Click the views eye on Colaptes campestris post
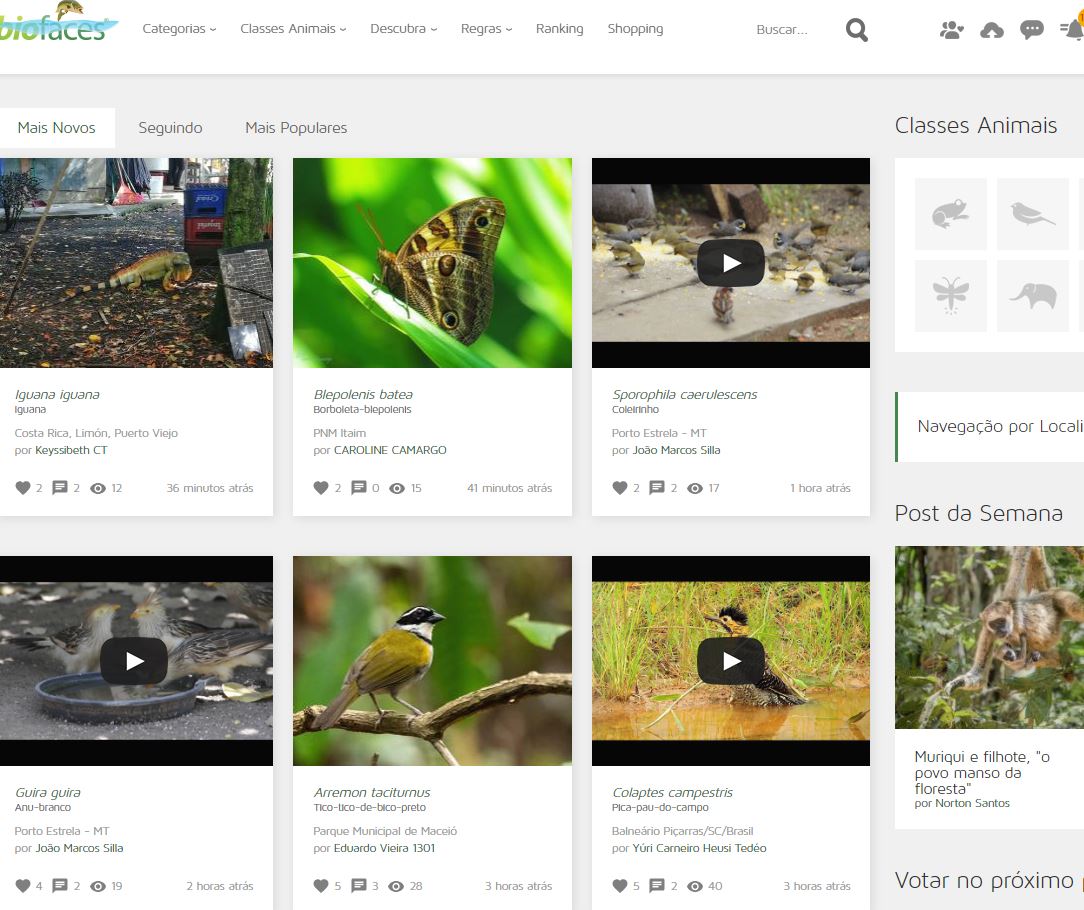Viewport: 1084px width, 910px height. point(695,886)
